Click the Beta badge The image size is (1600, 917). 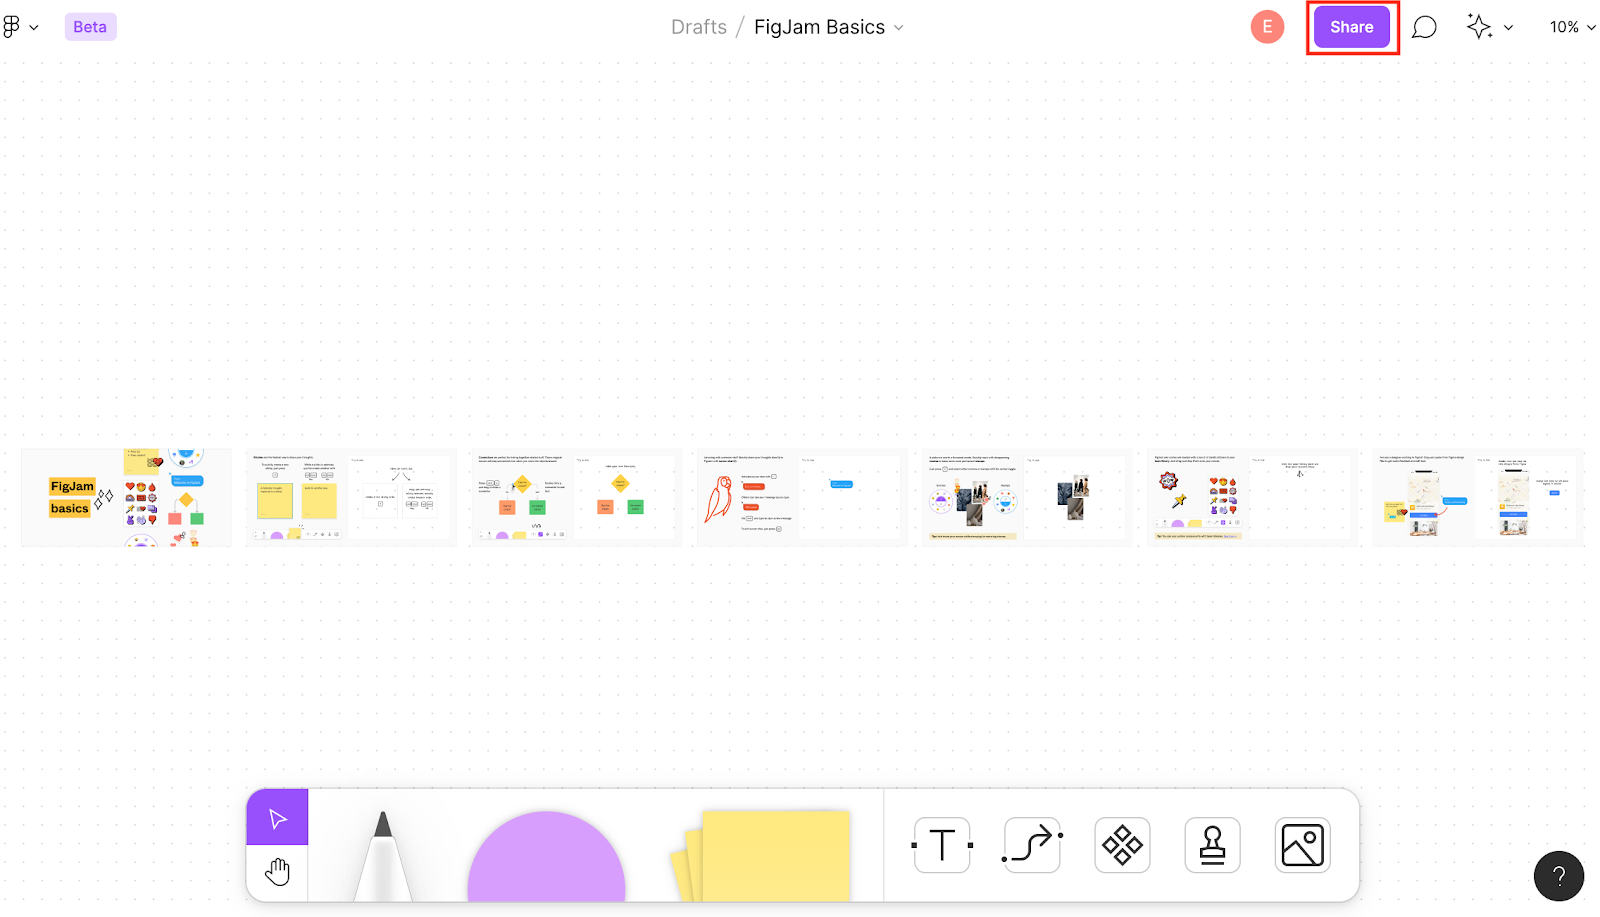pos(90,27)
